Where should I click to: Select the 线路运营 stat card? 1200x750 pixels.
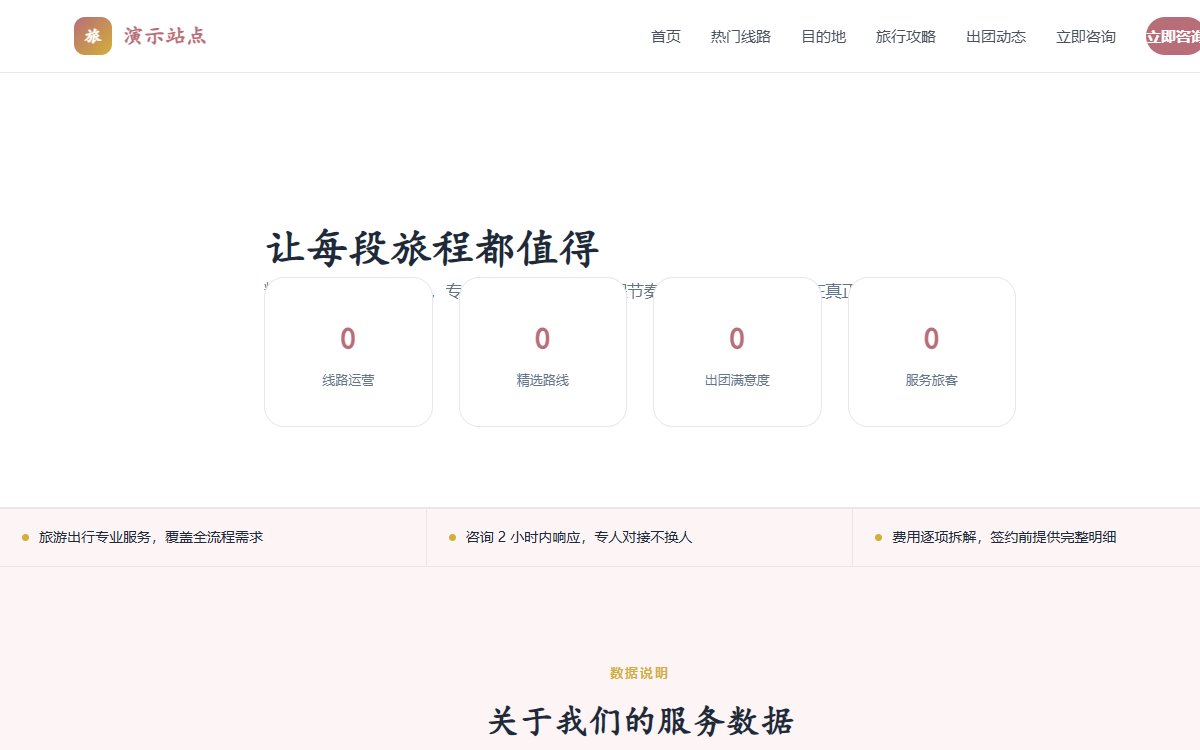click(x=348, y=352)
